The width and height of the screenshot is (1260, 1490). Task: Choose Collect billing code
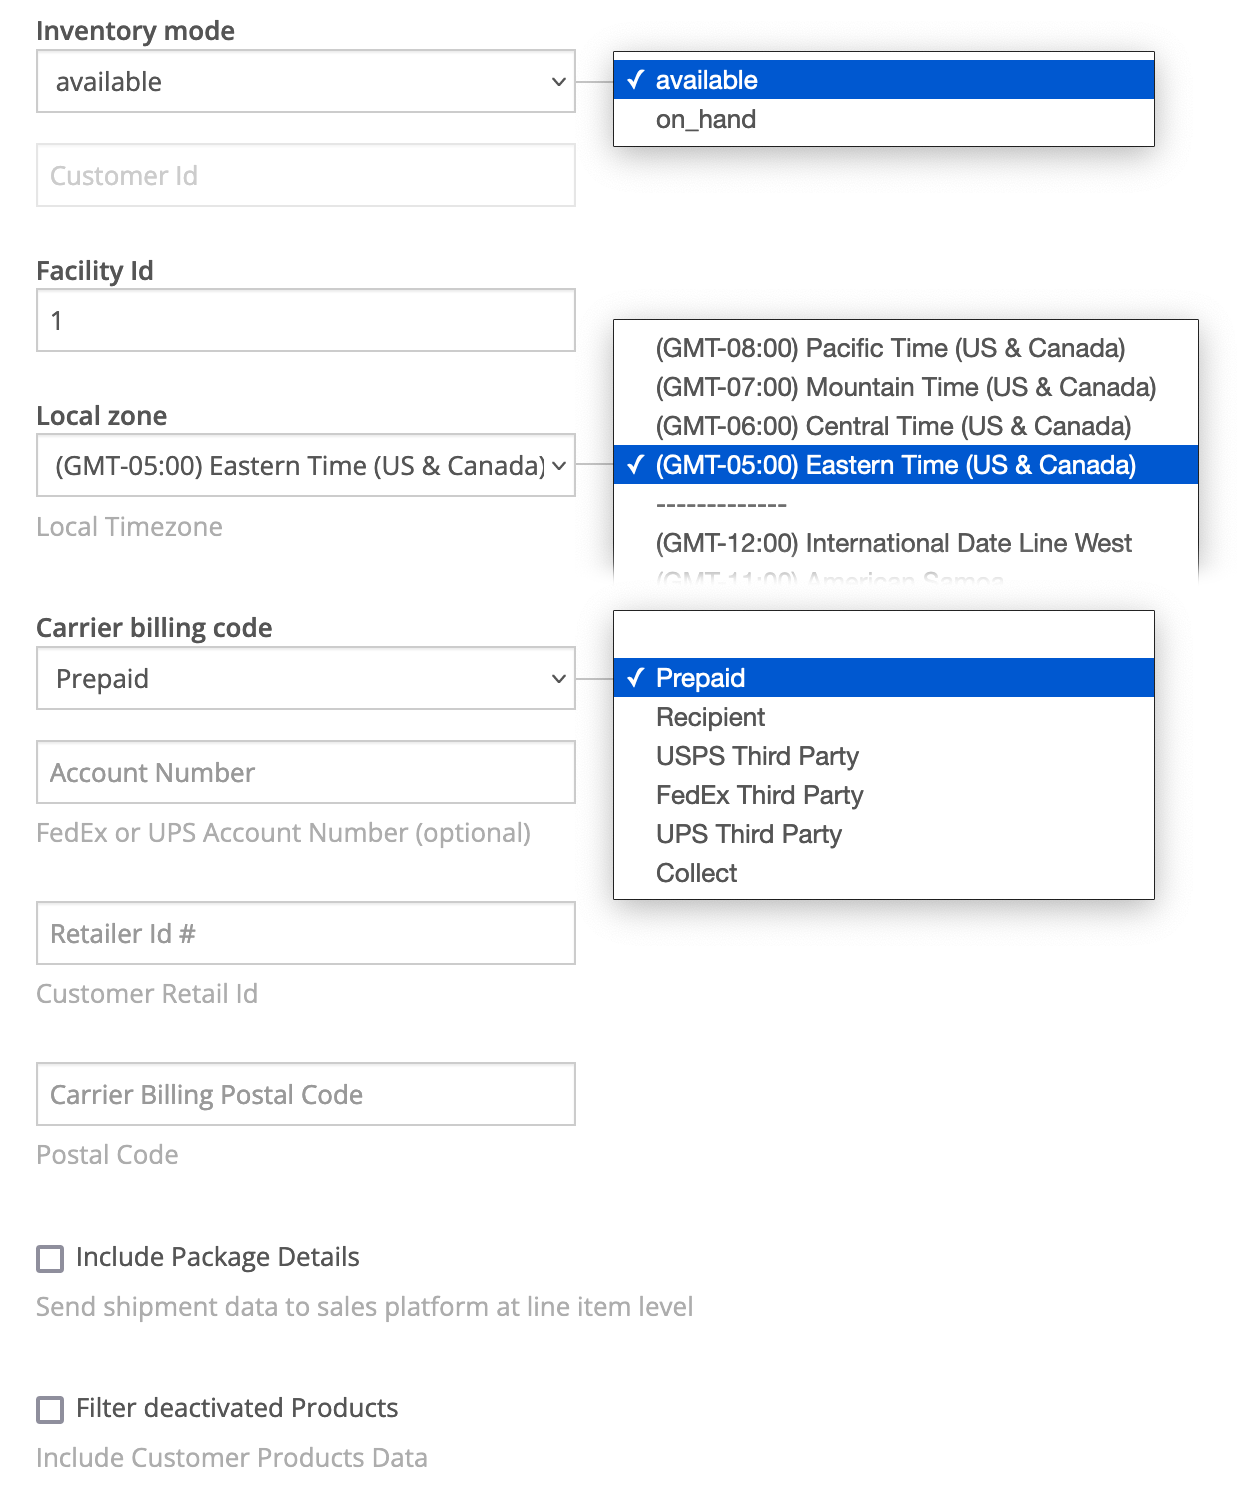click(696, 873)
